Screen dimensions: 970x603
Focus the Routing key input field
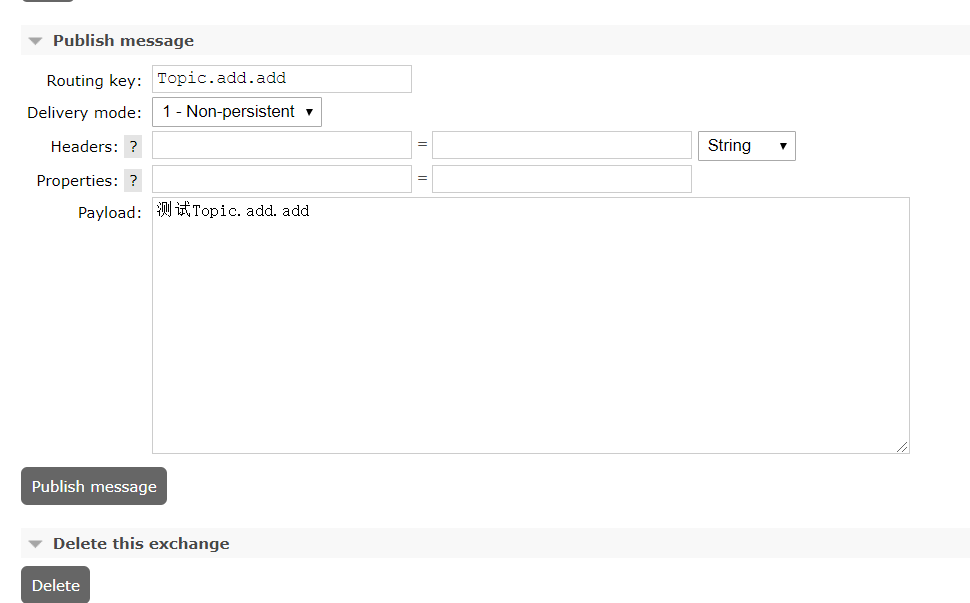point(281,79)
